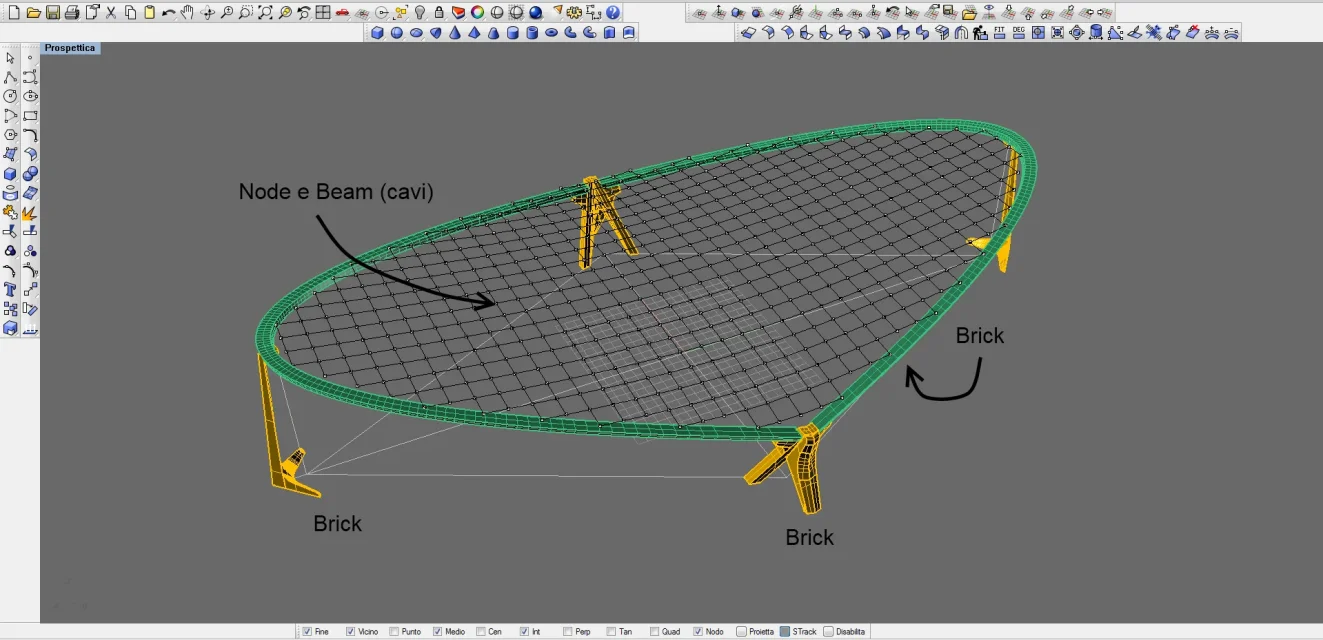Select the Circle tool in the sidebar

(10, 96)
